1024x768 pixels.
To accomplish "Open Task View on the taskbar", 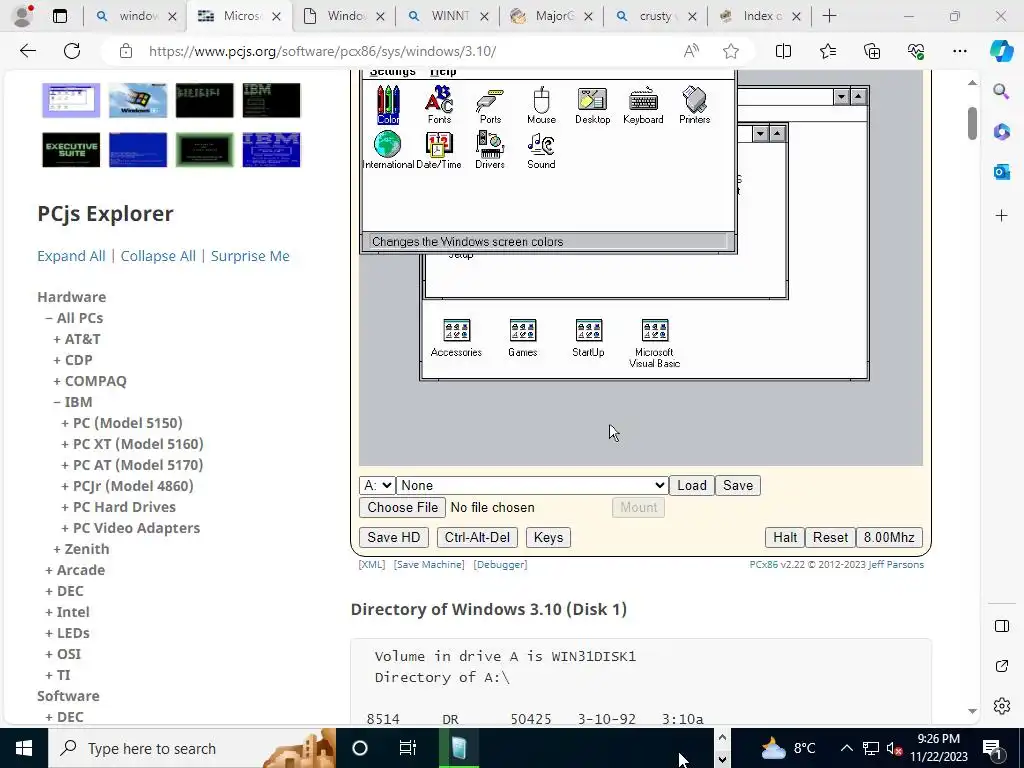I will point(408,748).
